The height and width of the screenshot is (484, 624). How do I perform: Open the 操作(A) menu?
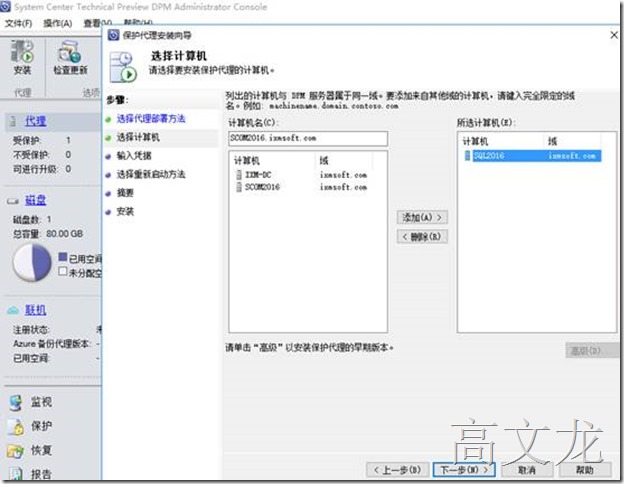coord(58,23)
